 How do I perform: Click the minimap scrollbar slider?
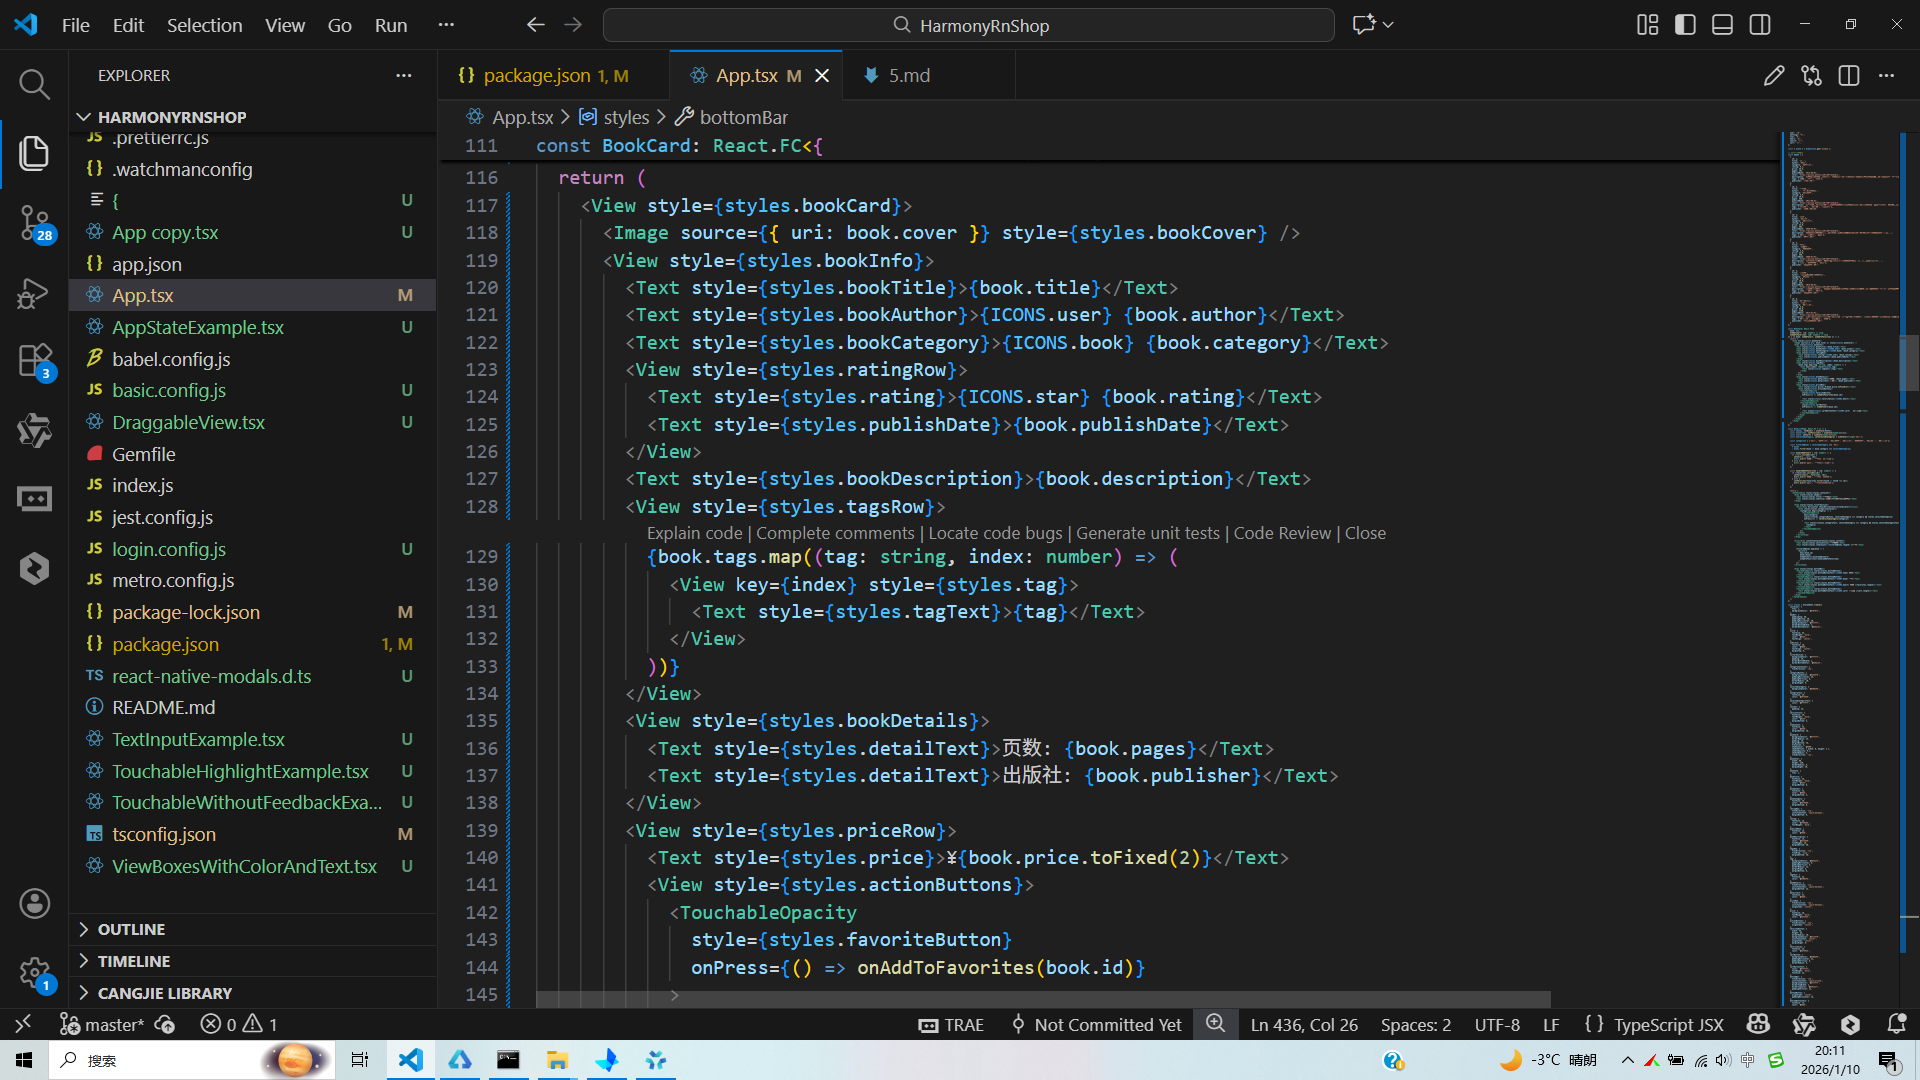(1908, 362)
